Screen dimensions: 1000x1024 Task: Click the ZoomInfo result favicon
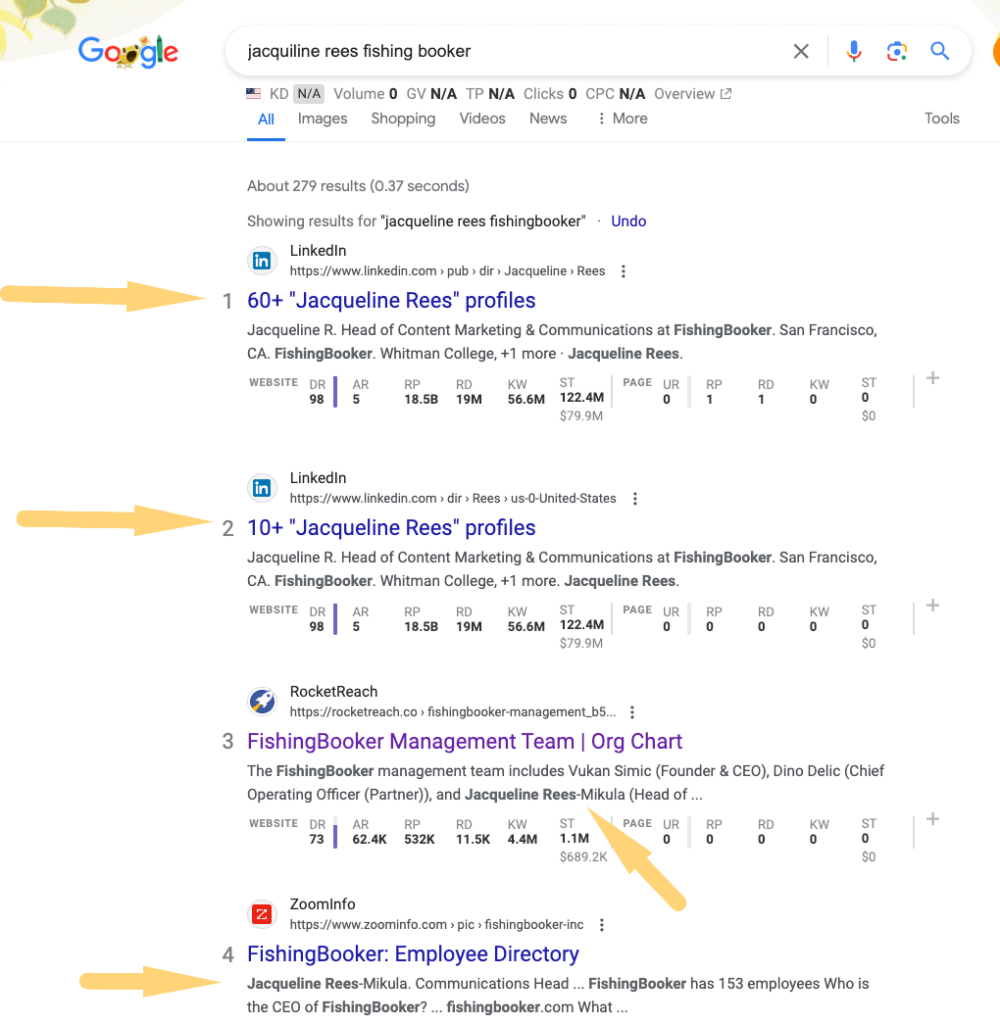[x=262, y=914]
